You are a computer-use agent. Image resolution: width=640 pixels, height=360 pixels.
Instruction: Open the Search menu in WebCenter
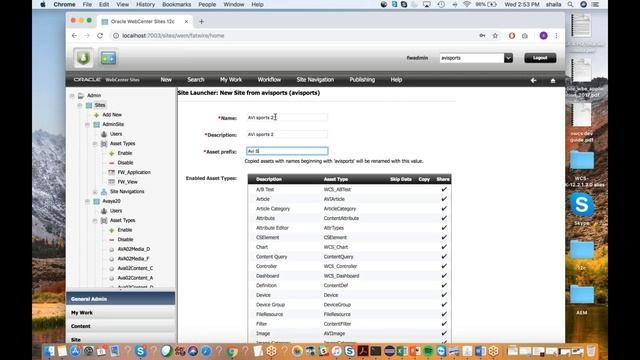point(196,80)
